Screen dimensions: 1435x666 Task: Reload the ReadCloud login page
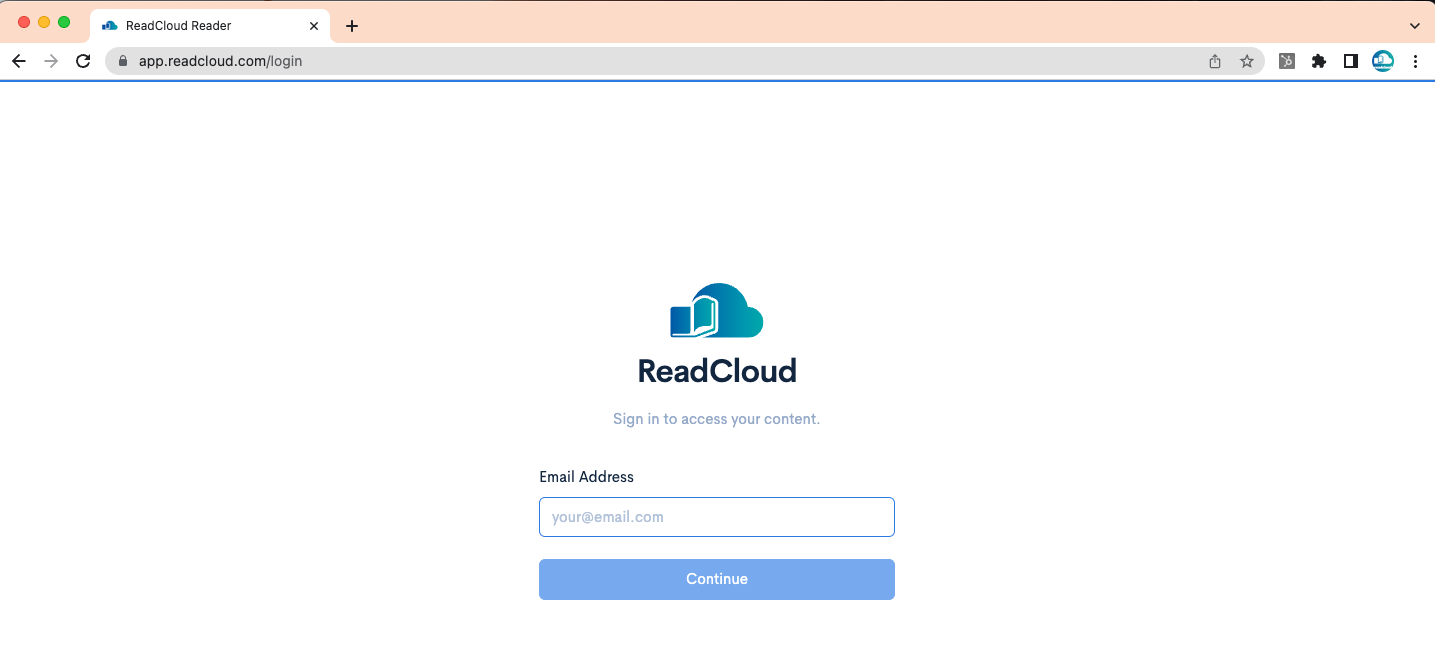83,61
